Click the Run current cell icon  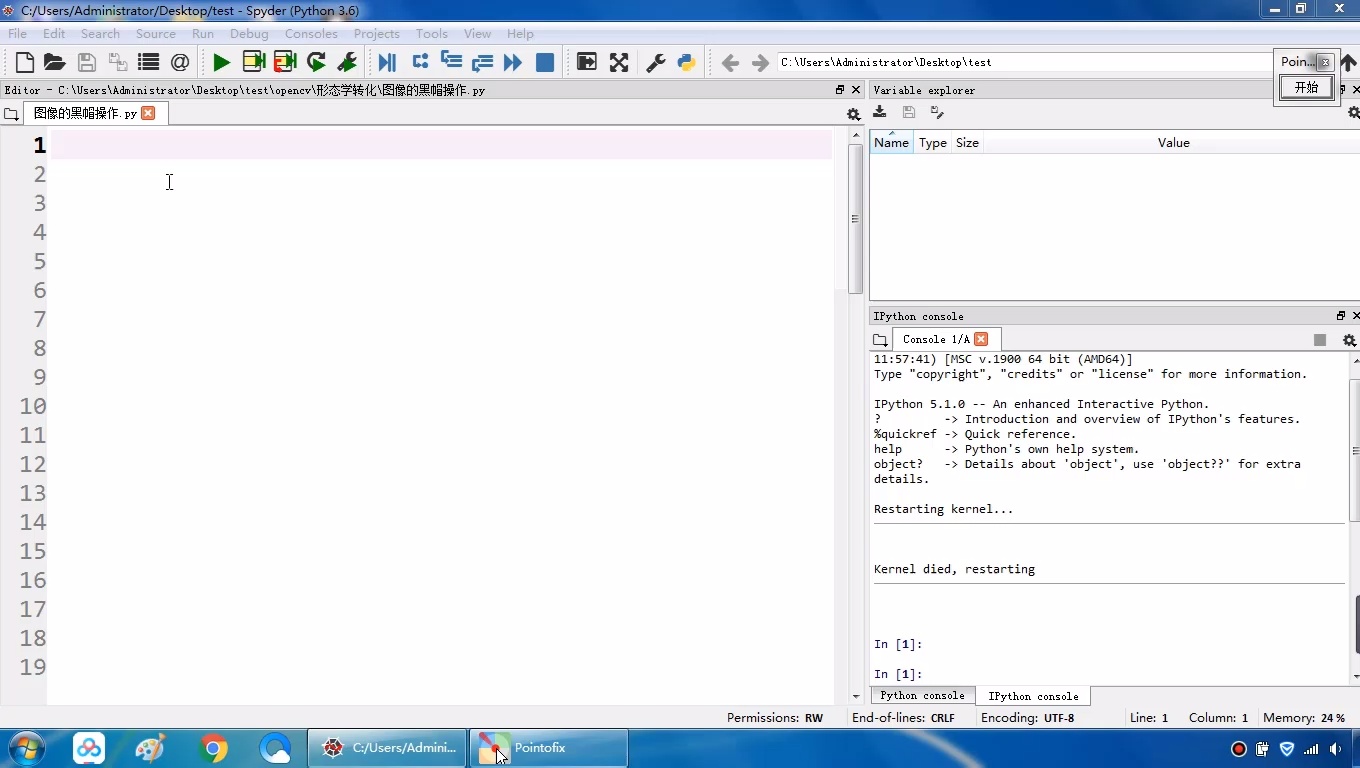point(254,63)
